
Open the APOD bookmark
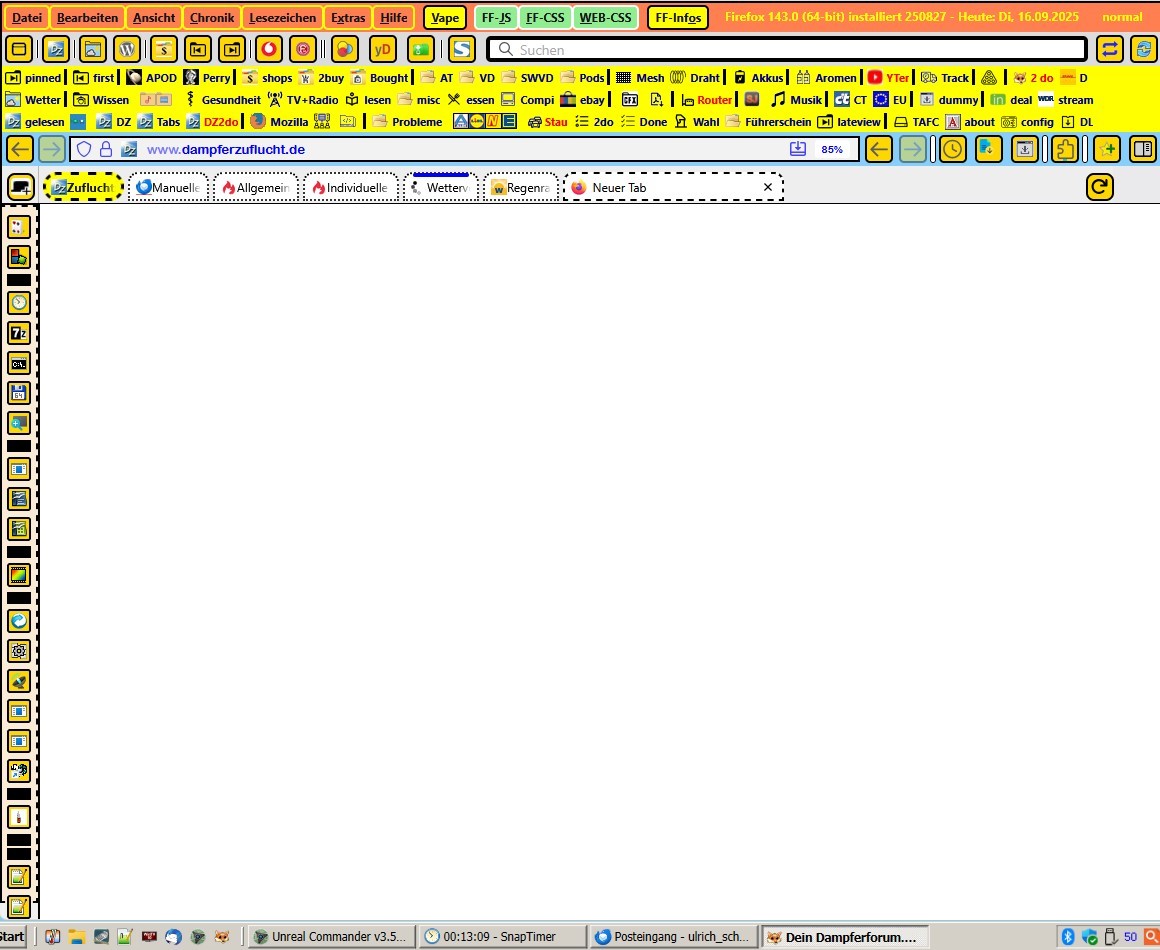[x=152, y=78]
